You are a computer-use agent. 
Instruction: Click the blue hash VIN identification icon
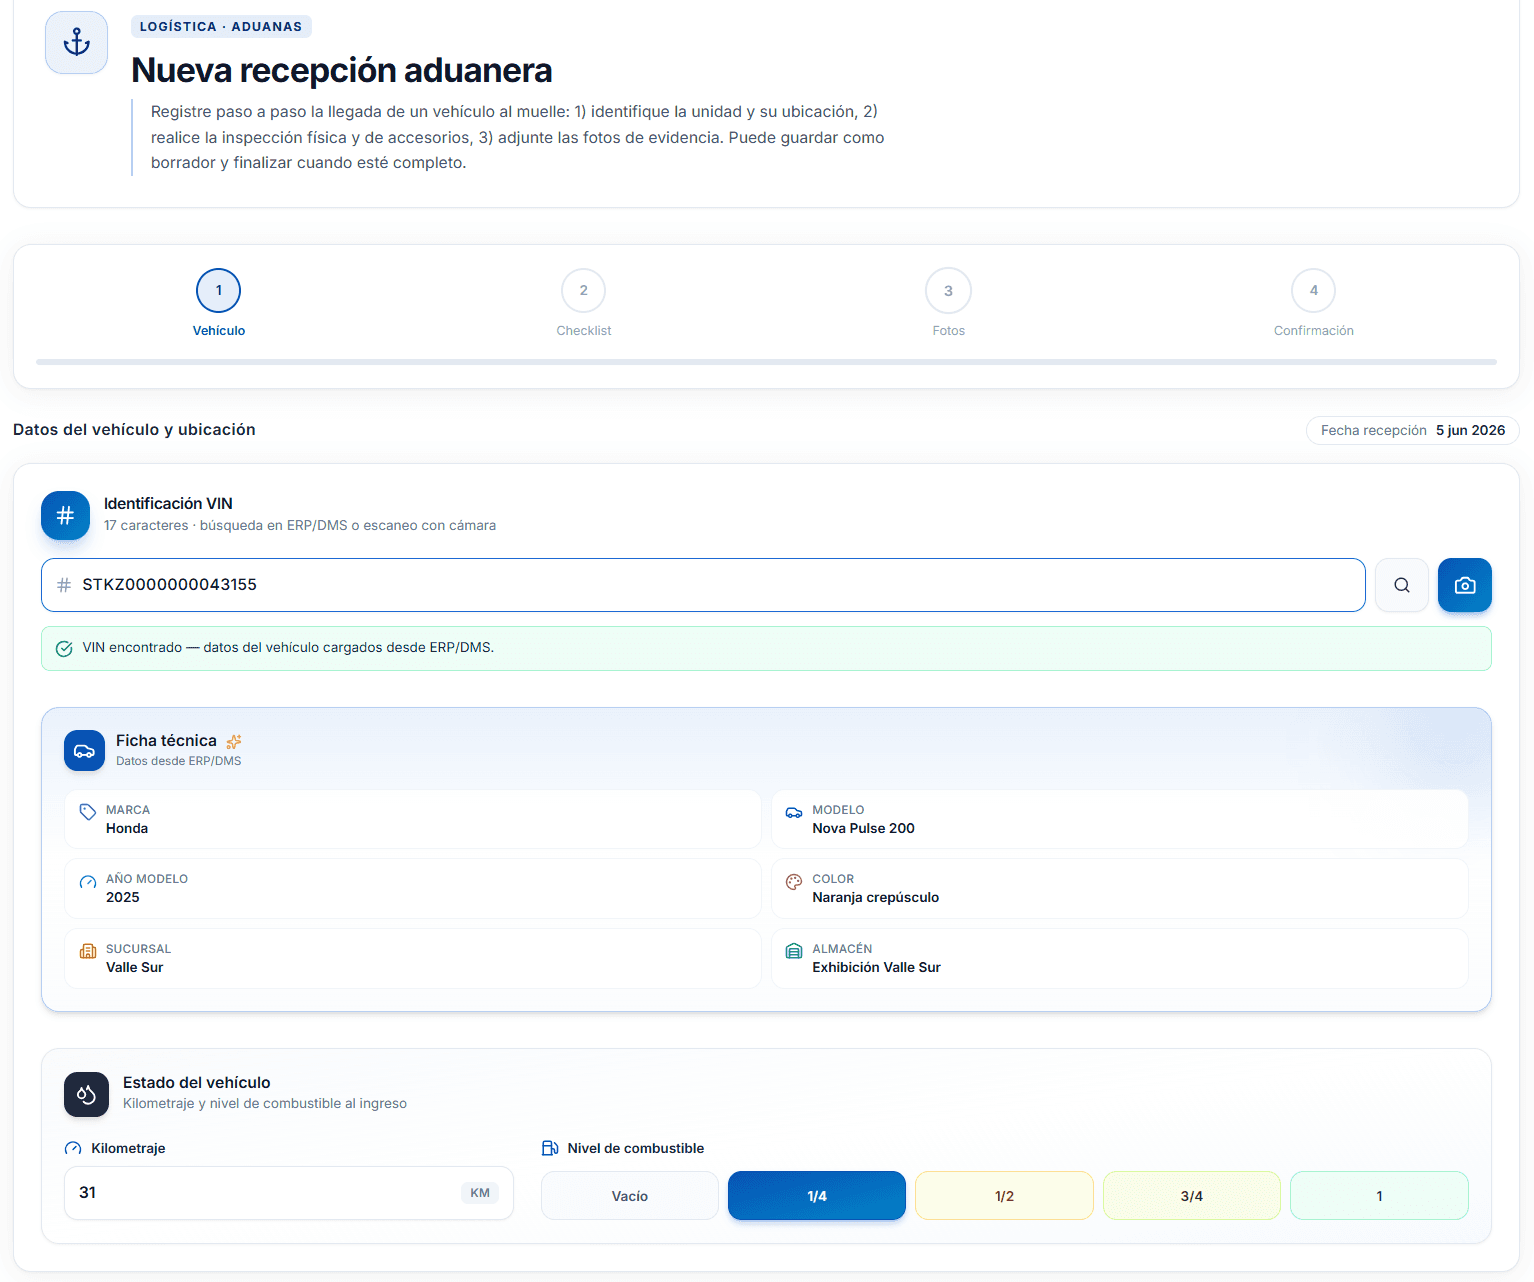click(65, 515)
